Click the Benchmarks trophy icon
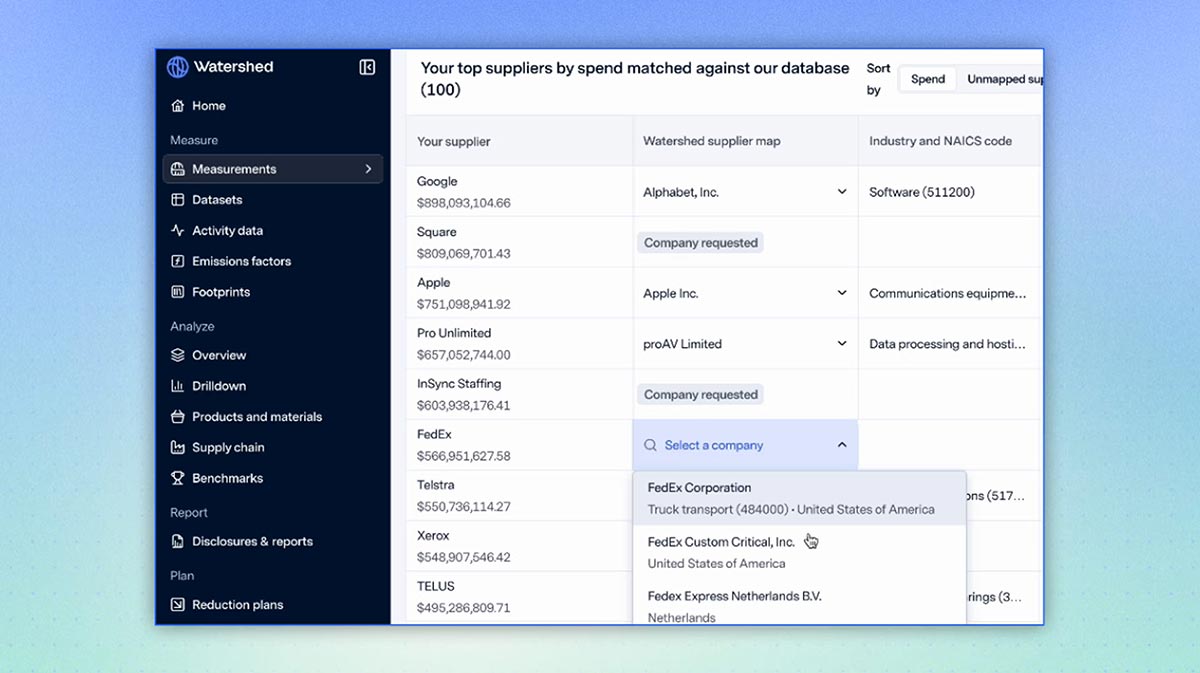1200x673 pixels. (178, 478)
